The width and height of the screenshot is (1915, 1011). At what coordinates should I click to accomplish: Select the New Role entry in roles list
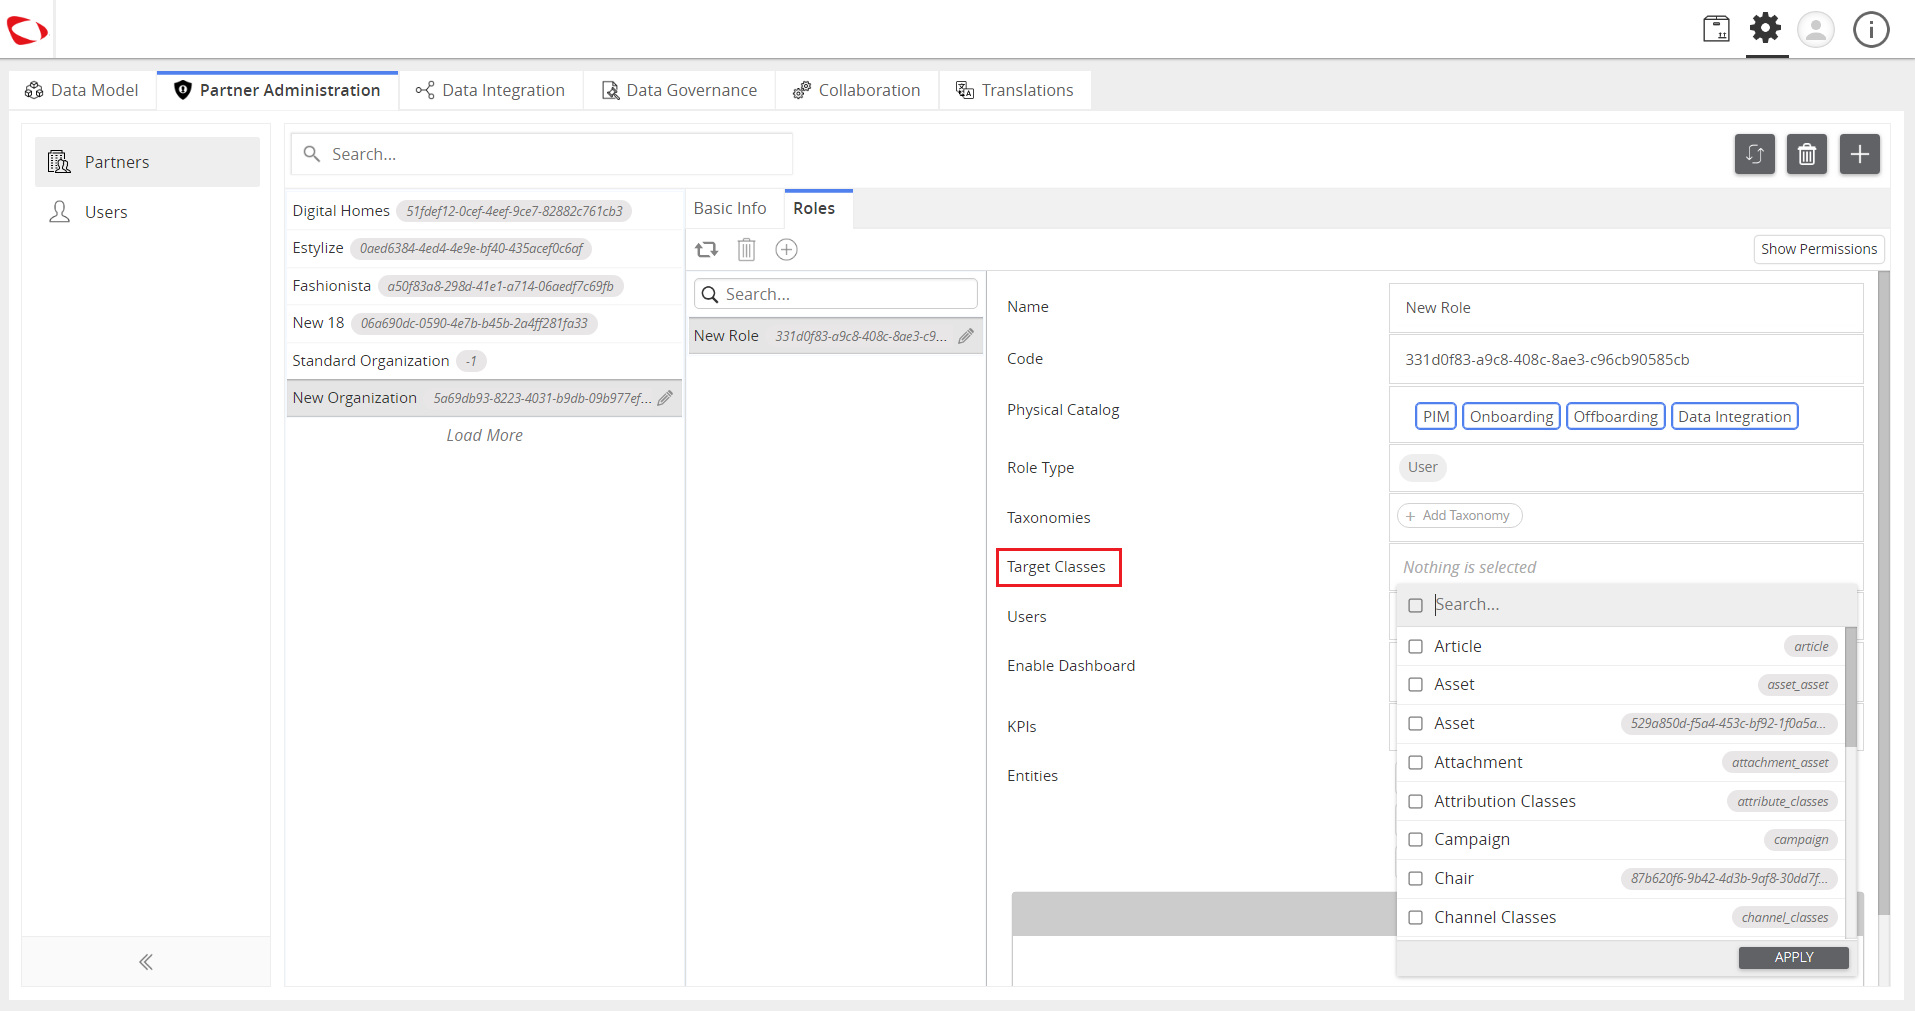pyautogui.click(x=836, y=336)
